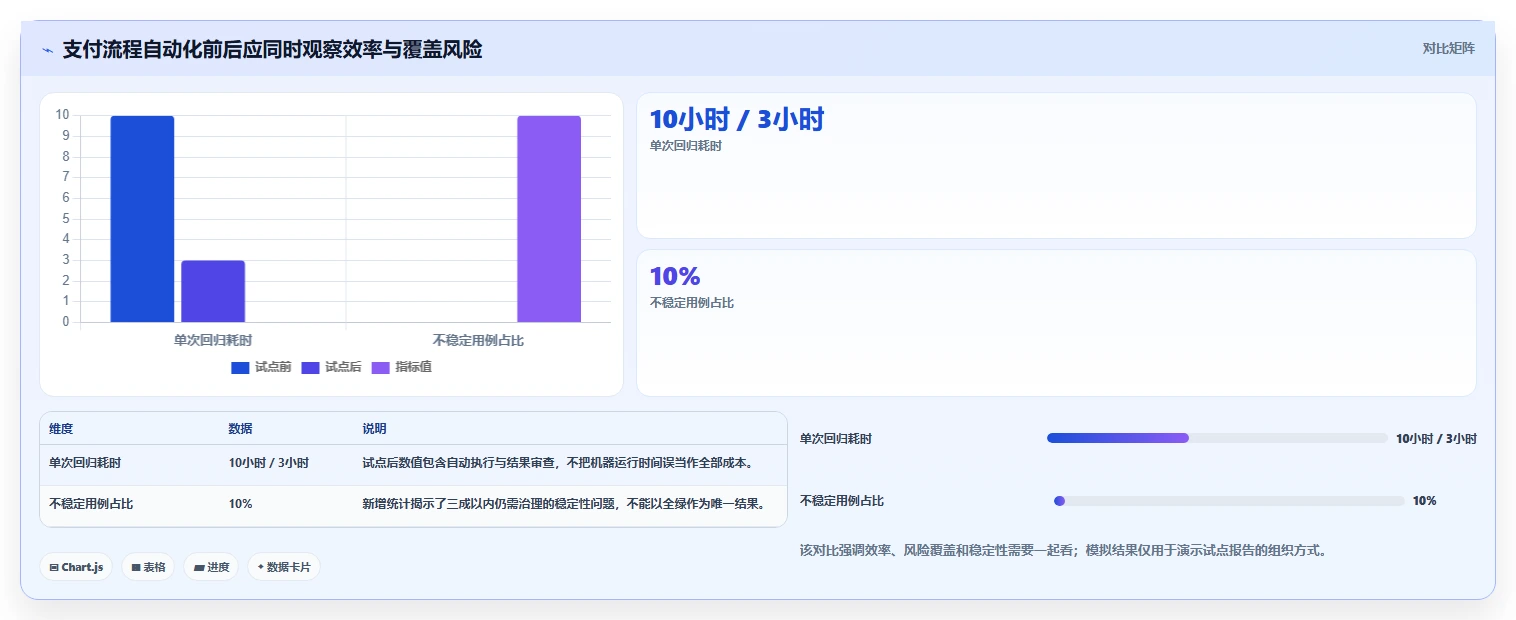Viewport: 1516px width, 620px height.
Task: Toggle the 试点前 legend item
Action: coord(261,367)
